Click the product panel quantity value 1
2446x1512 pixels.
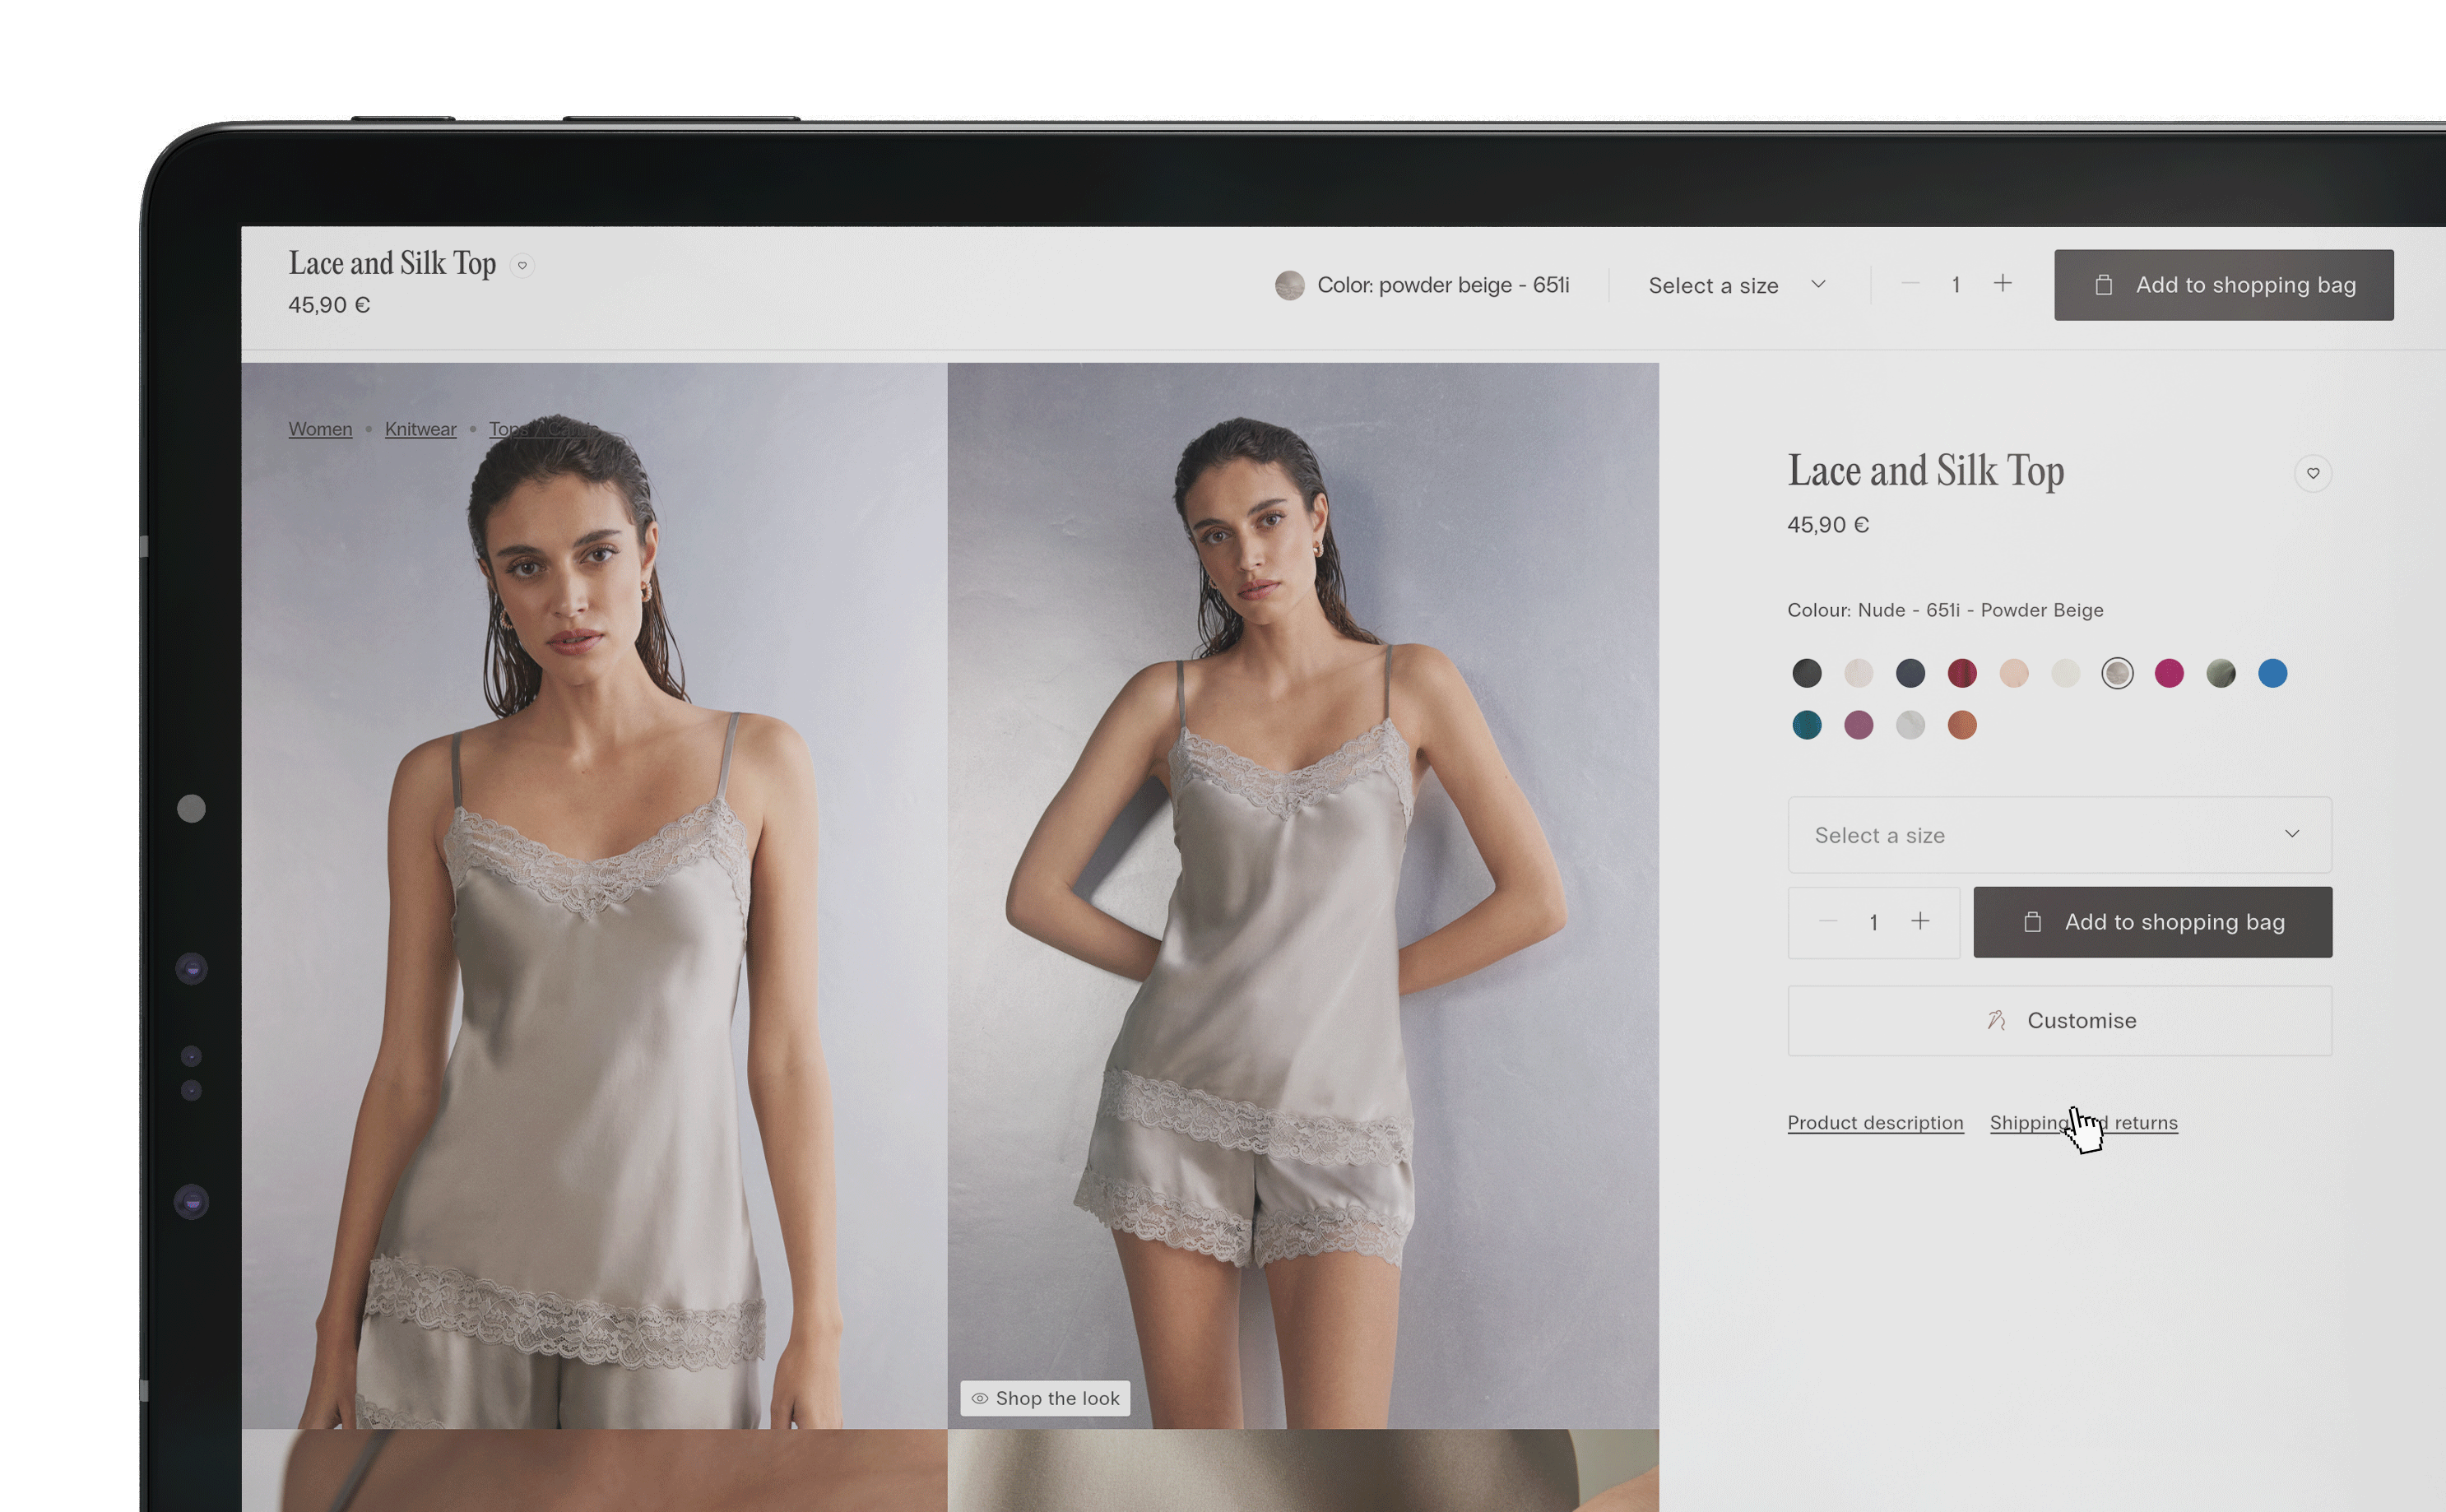point(1873,922)
